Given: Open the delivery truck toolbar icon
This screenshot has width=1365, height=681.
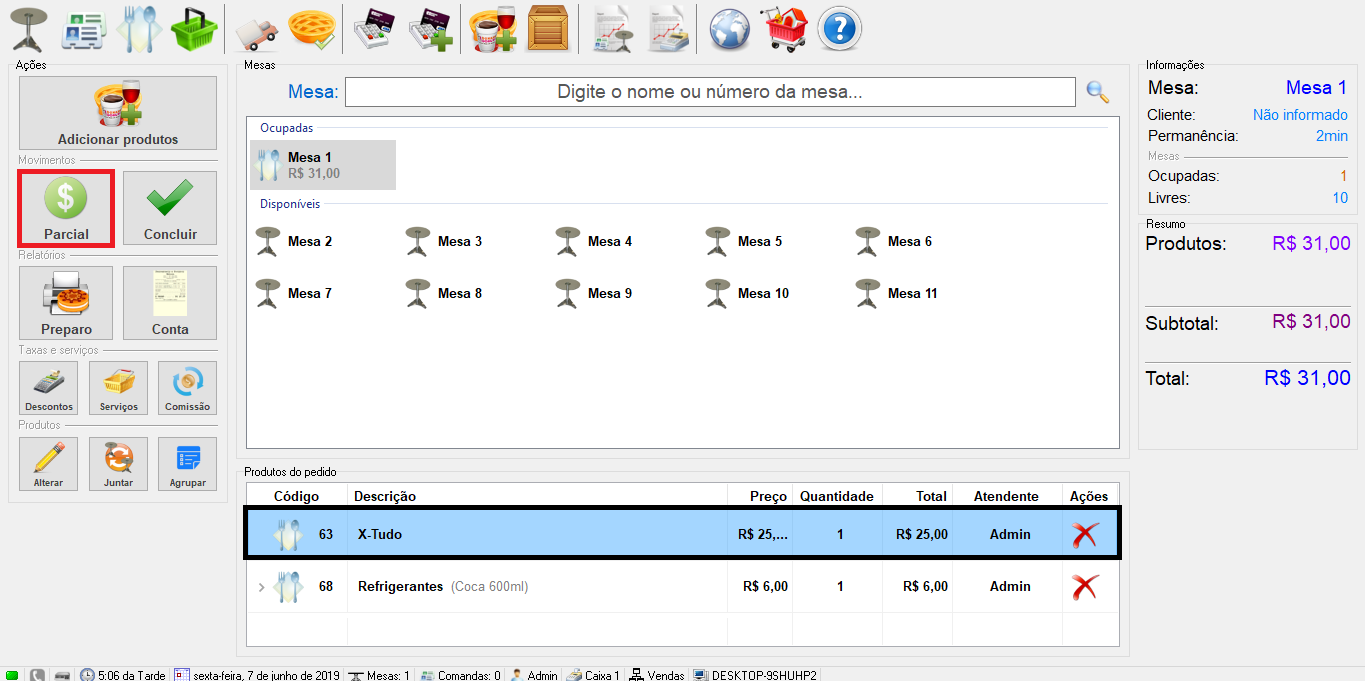Looking at the screenshot, I should coord(257,29).
